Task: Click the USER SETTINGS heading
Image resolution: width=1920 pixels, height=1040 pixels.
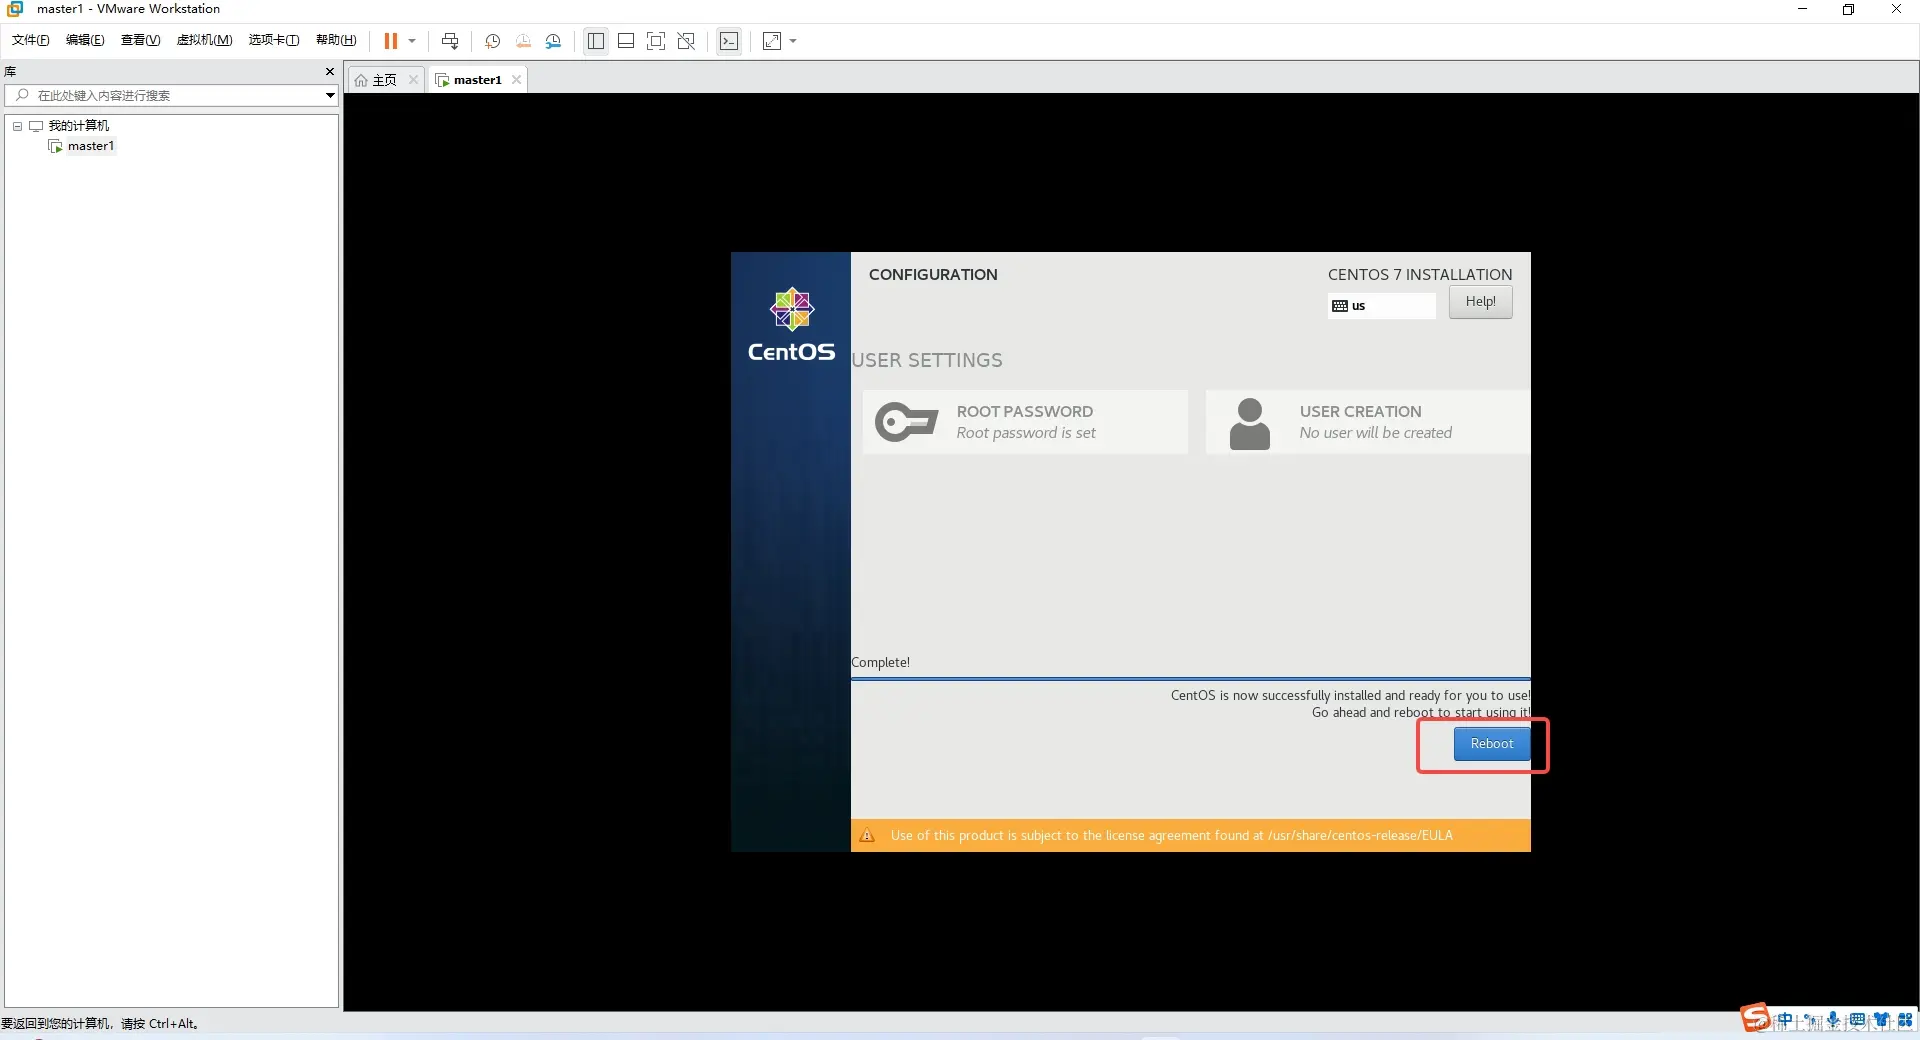Action: coord(927,361)
